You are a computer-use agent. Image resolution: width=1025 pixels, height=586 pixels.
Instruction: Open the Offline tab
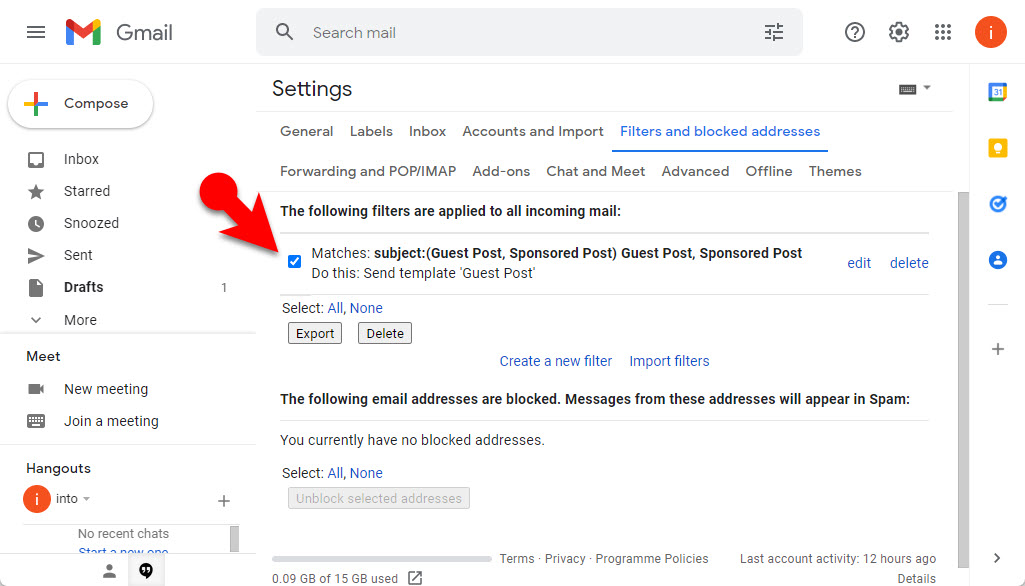pos(769,171)
